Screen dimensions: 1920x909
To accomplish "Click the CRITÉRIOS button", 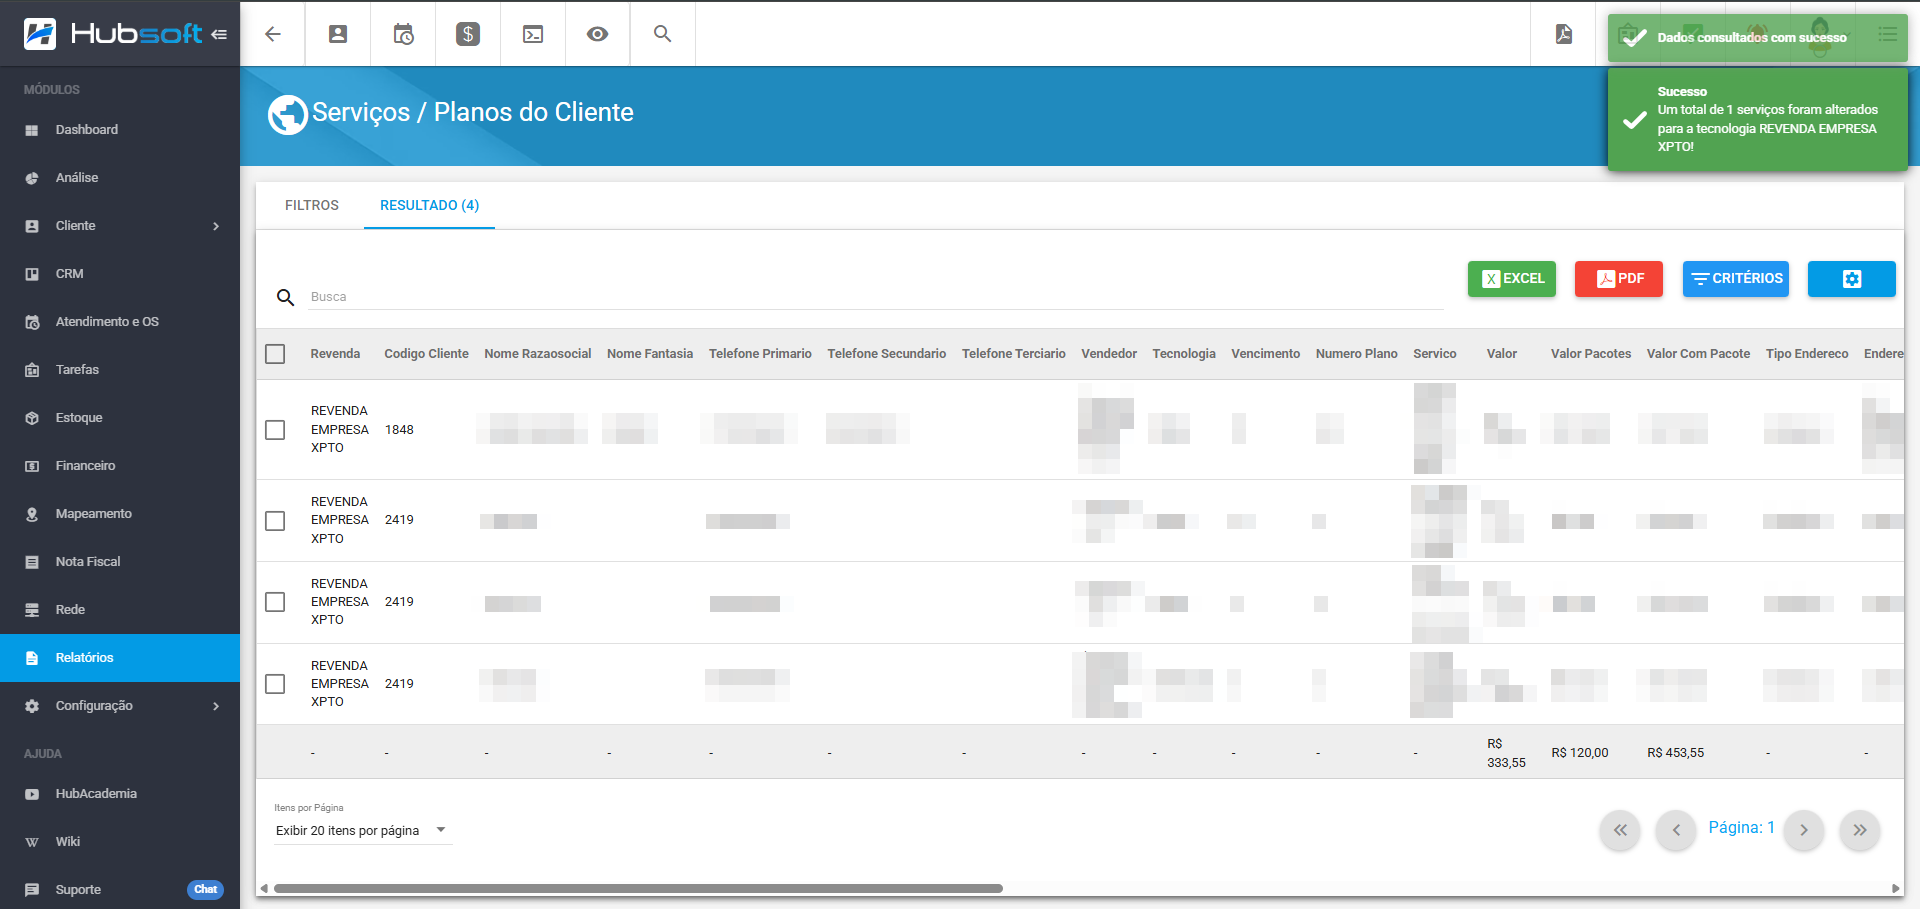I will pos(1735,279).
